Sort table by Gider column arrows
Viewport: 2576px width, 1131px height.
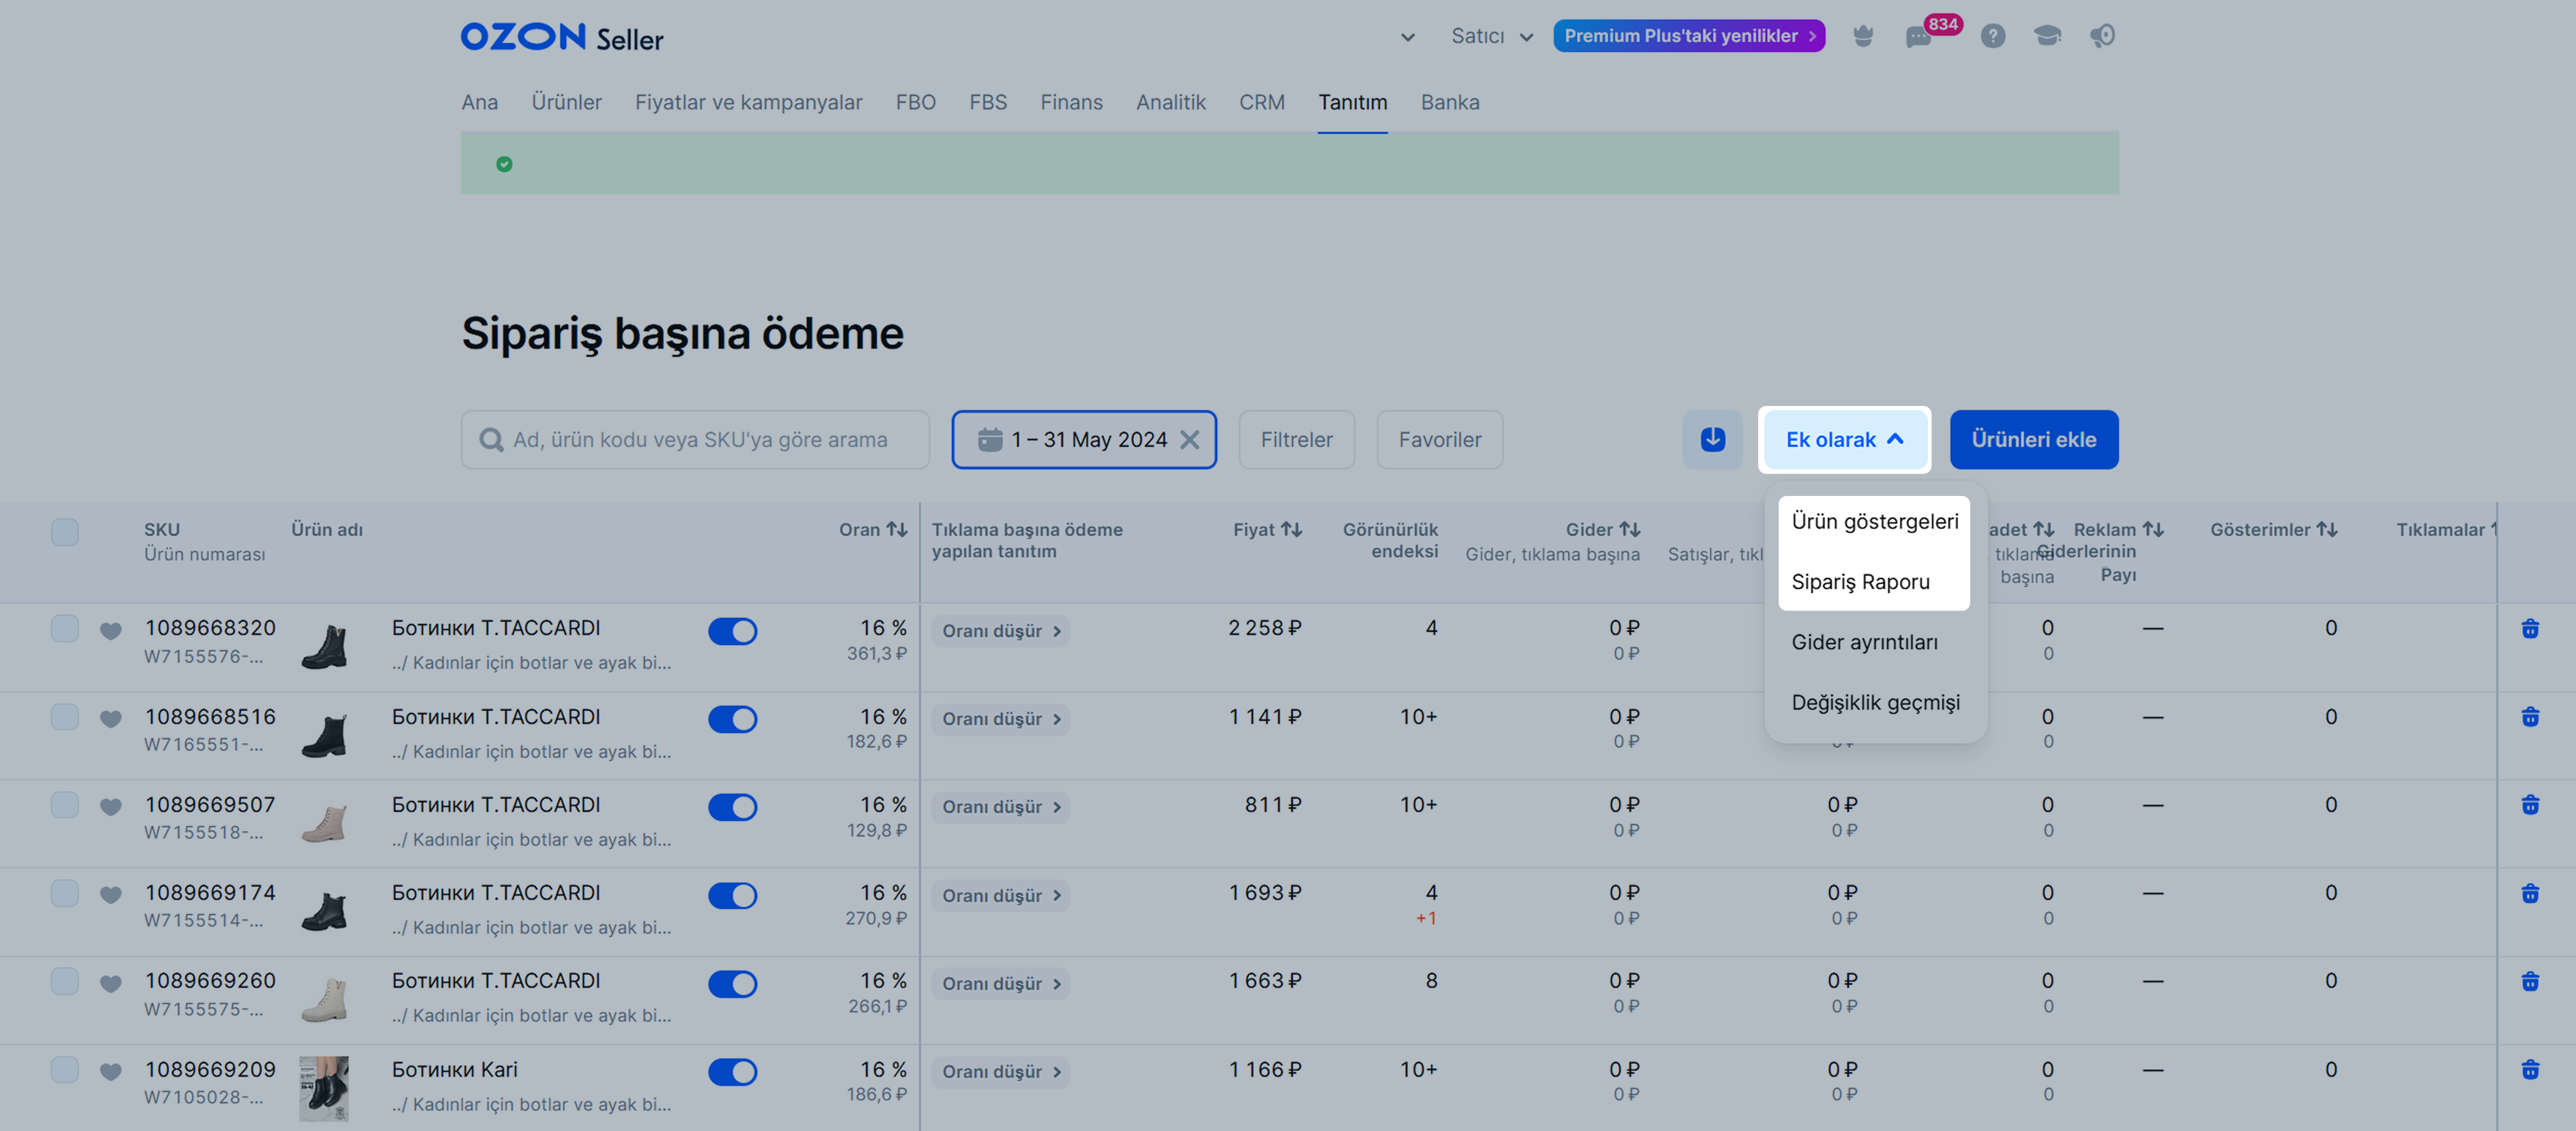coord(1630,530)
